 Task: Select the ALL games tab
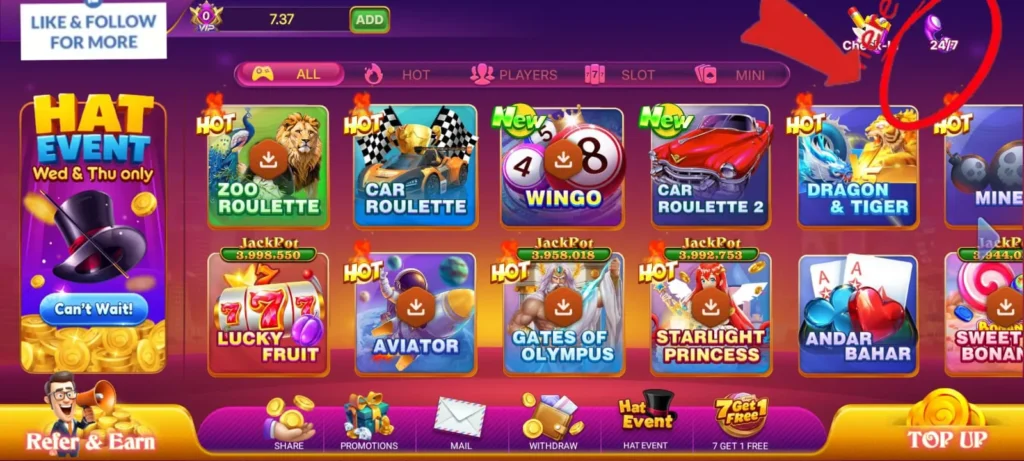pyautogui.click(x=290, y=74)
